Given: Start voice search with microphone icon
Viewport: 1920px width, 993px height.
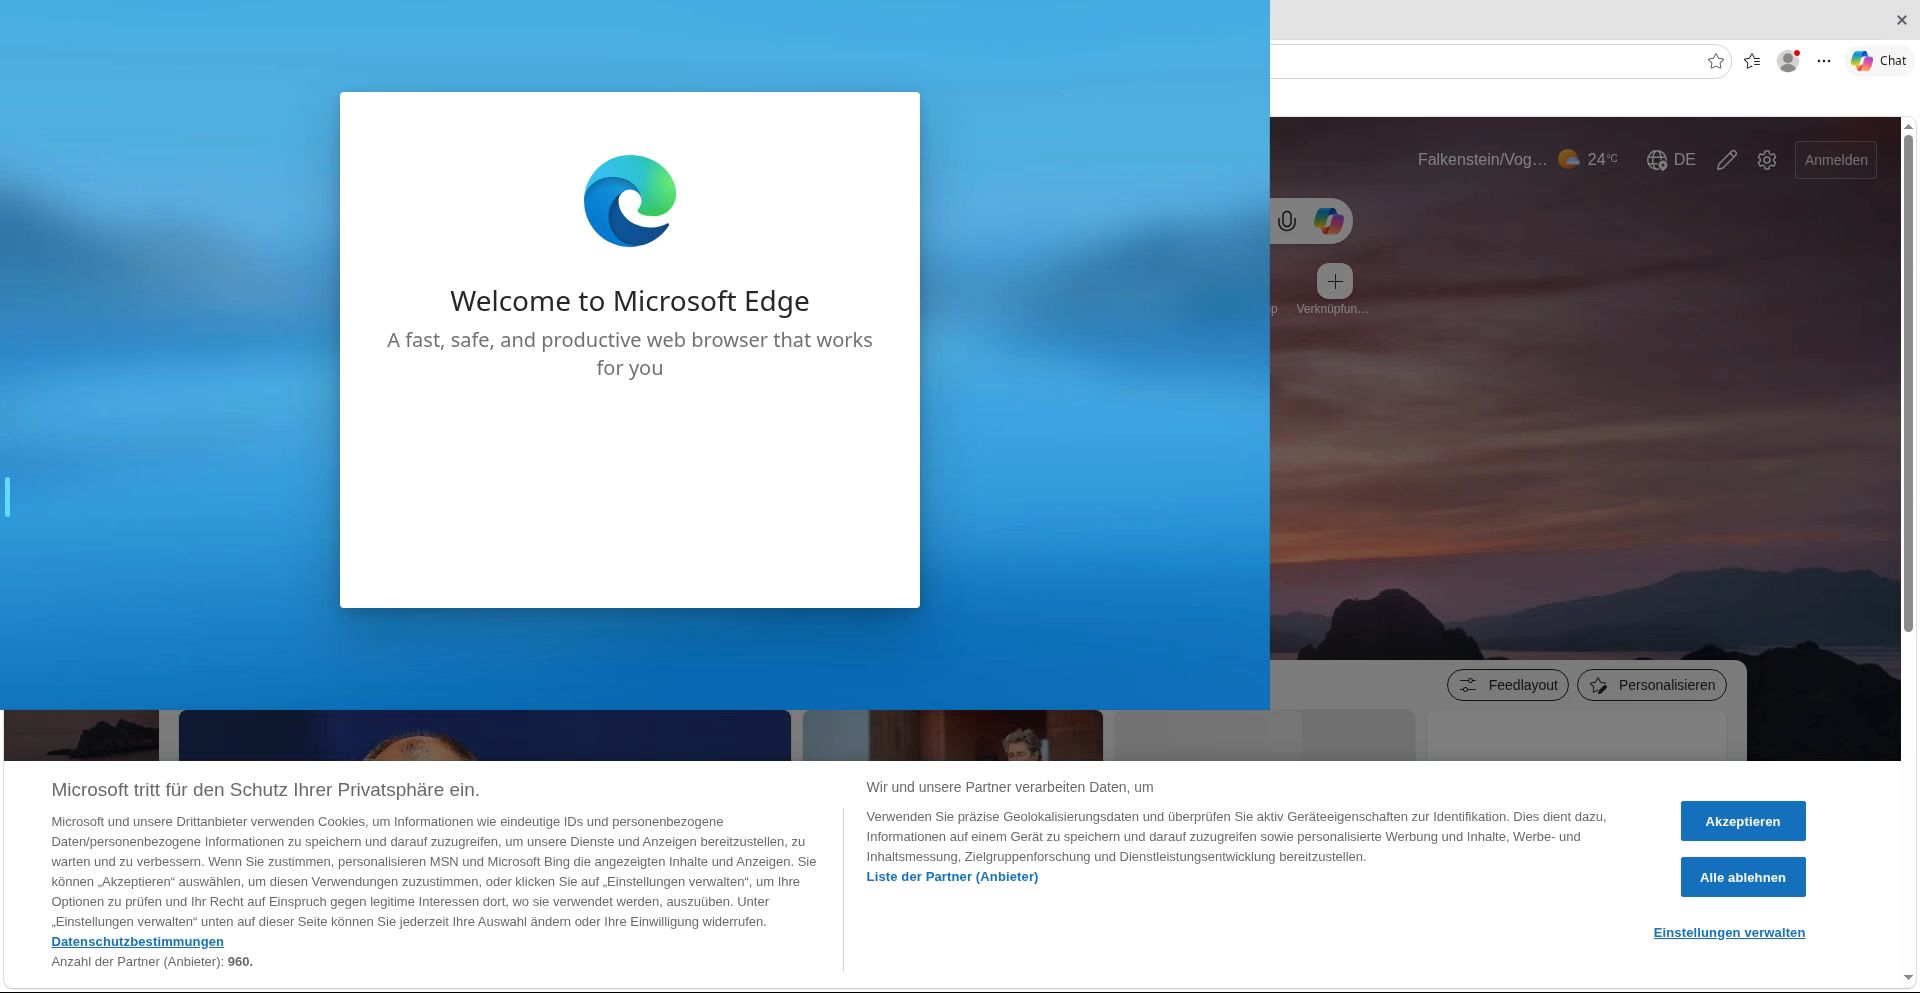Looking at the screenshot, I should (1287, 221).
